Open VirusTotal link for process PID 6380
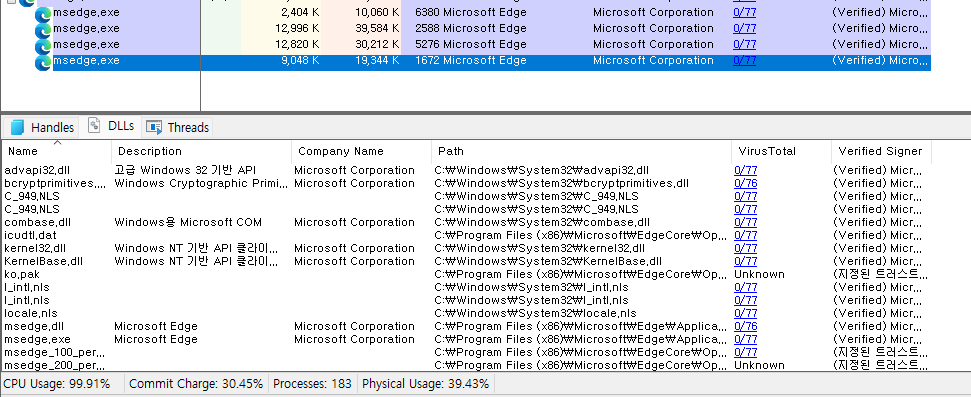Viewport: 971px width, 397px height. coord(744,12)
